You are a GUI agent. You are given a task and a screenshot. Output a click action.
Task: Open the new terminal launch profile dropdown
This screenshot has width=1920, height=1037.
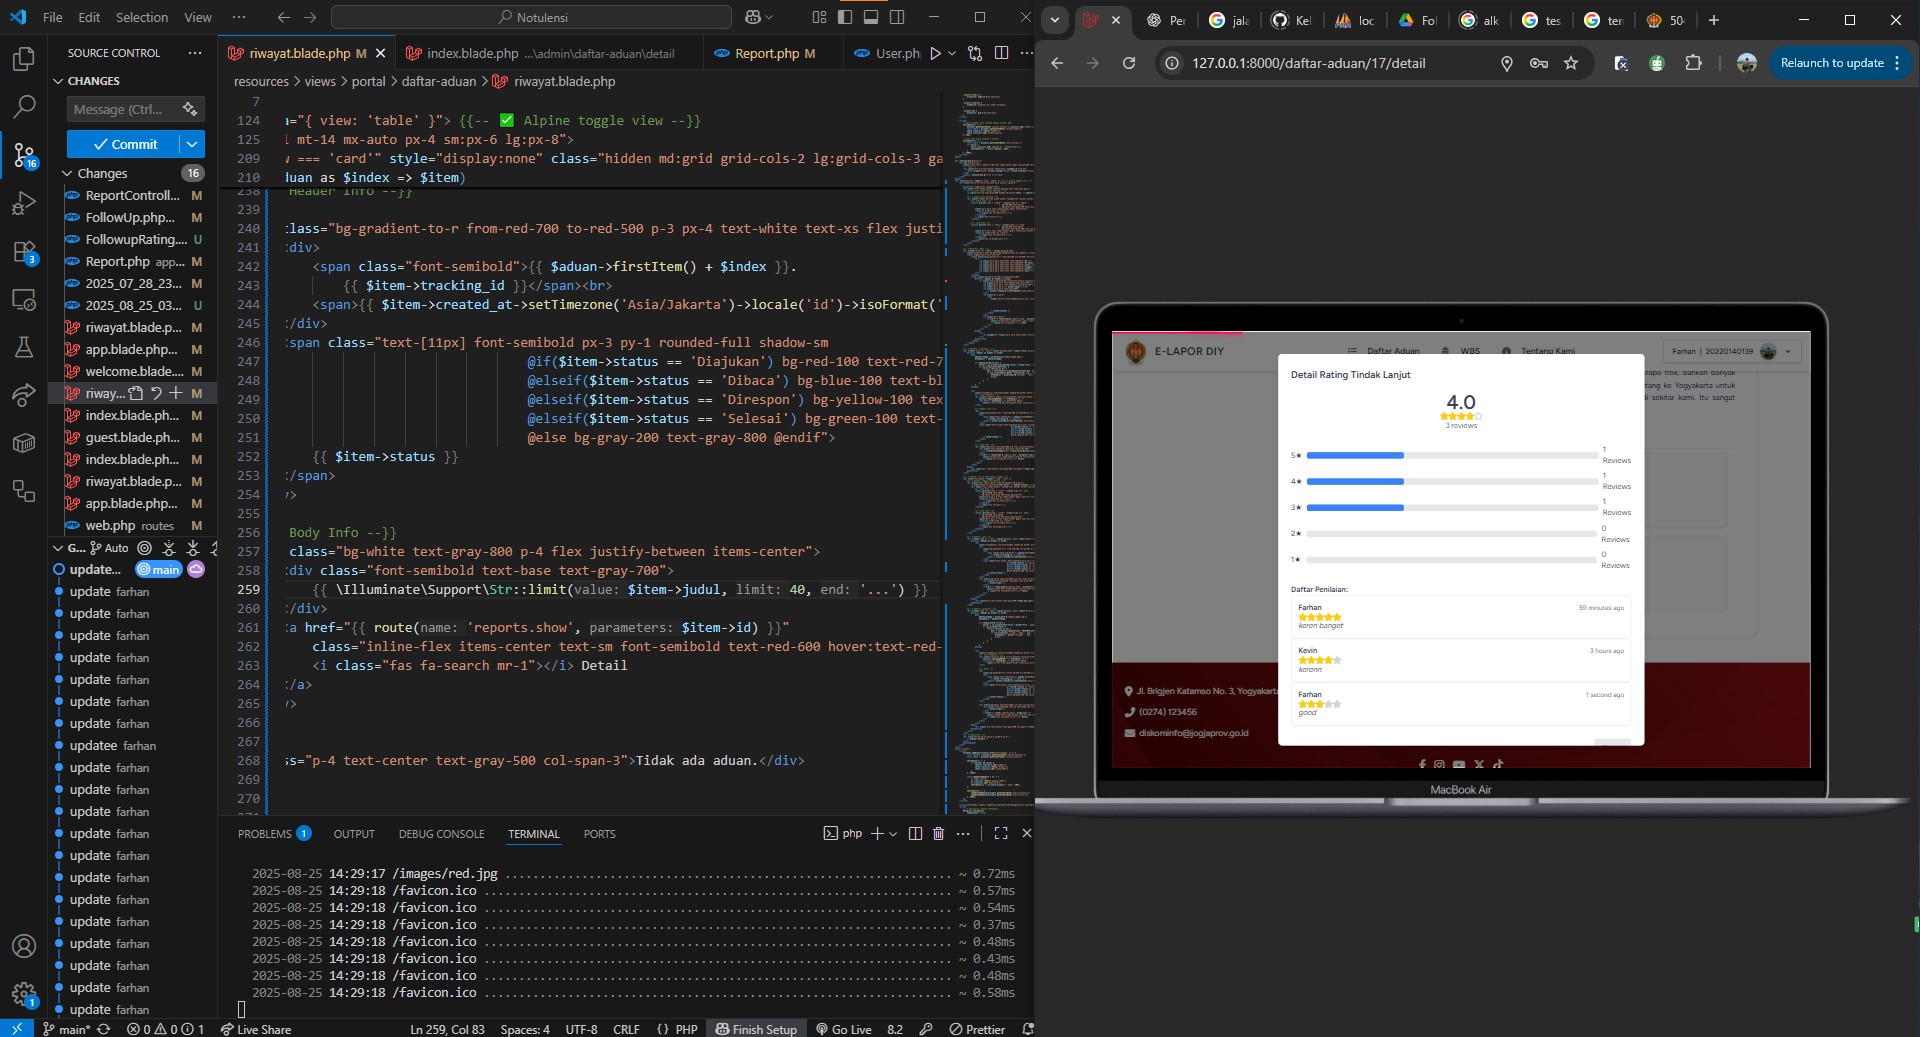point(893,833)
